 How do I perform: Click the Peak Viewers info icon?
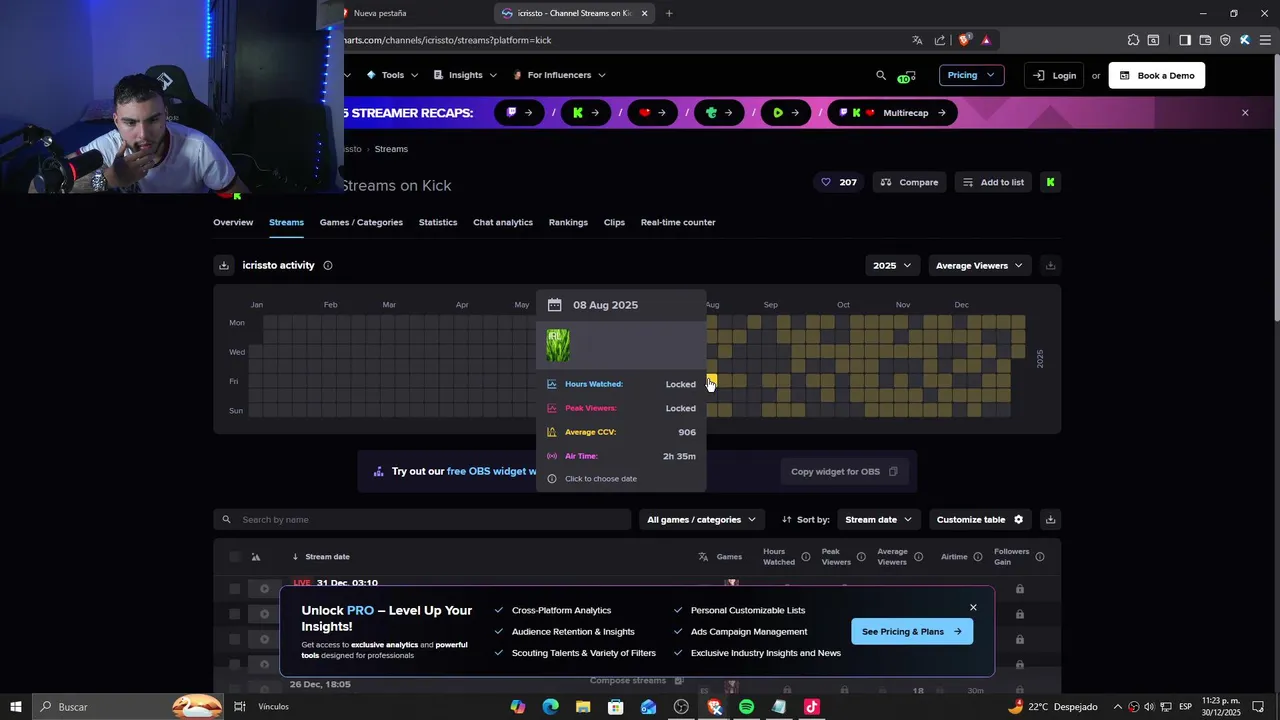tap(861, 557)
